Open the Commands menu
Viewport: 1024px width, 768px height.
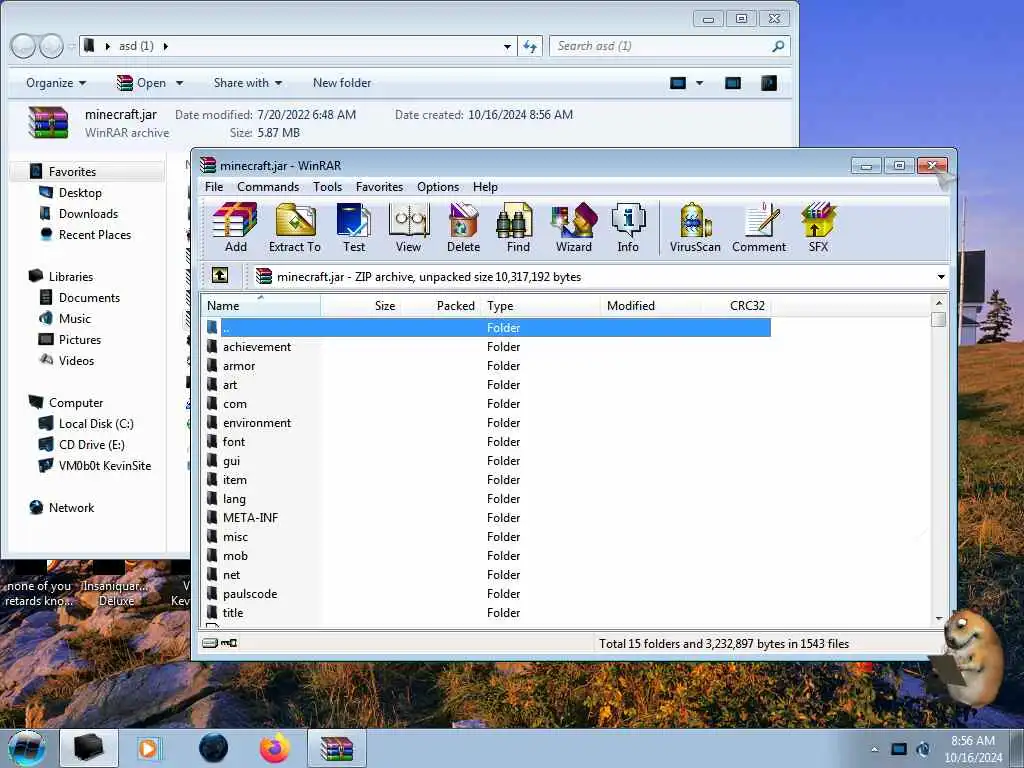point(268,187)
